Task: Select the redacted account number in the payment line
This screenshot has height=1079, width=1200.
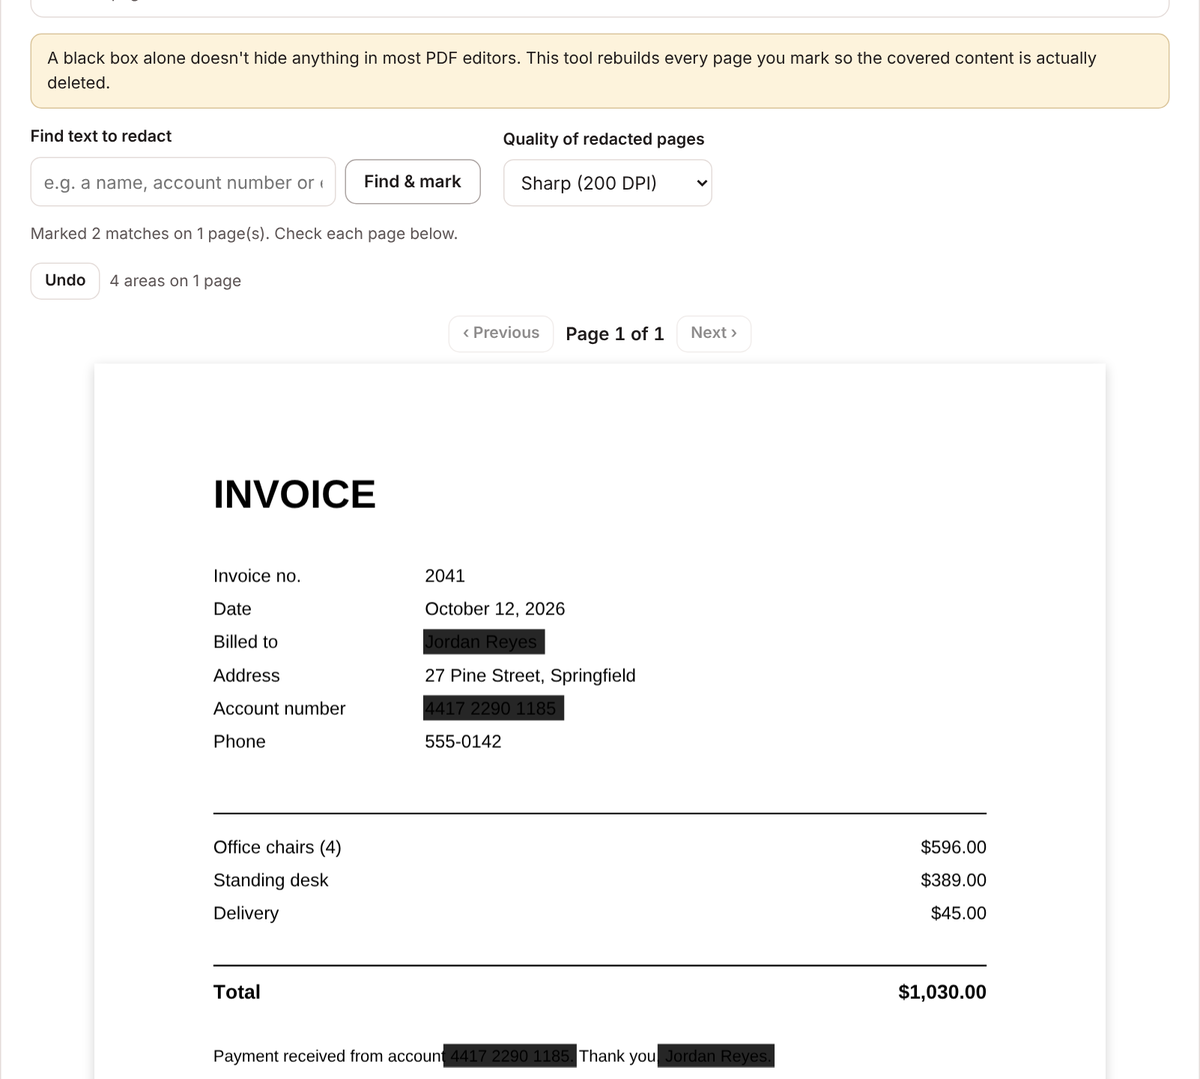Action: click(510, 1056)
